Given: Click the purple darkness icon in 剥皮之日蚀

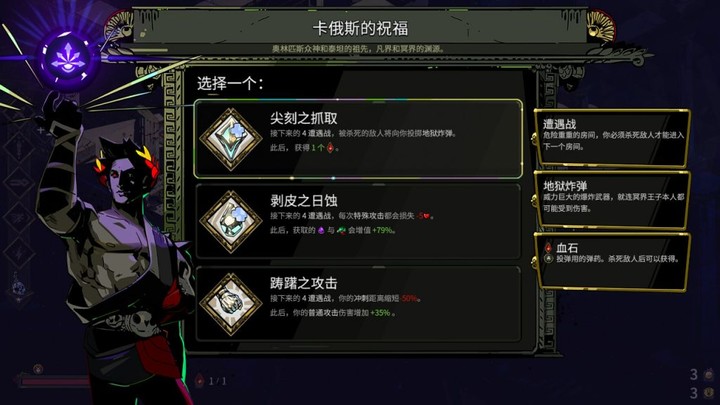Looking at the screenshot, I should pyautogui.click(x=321, y=230).
